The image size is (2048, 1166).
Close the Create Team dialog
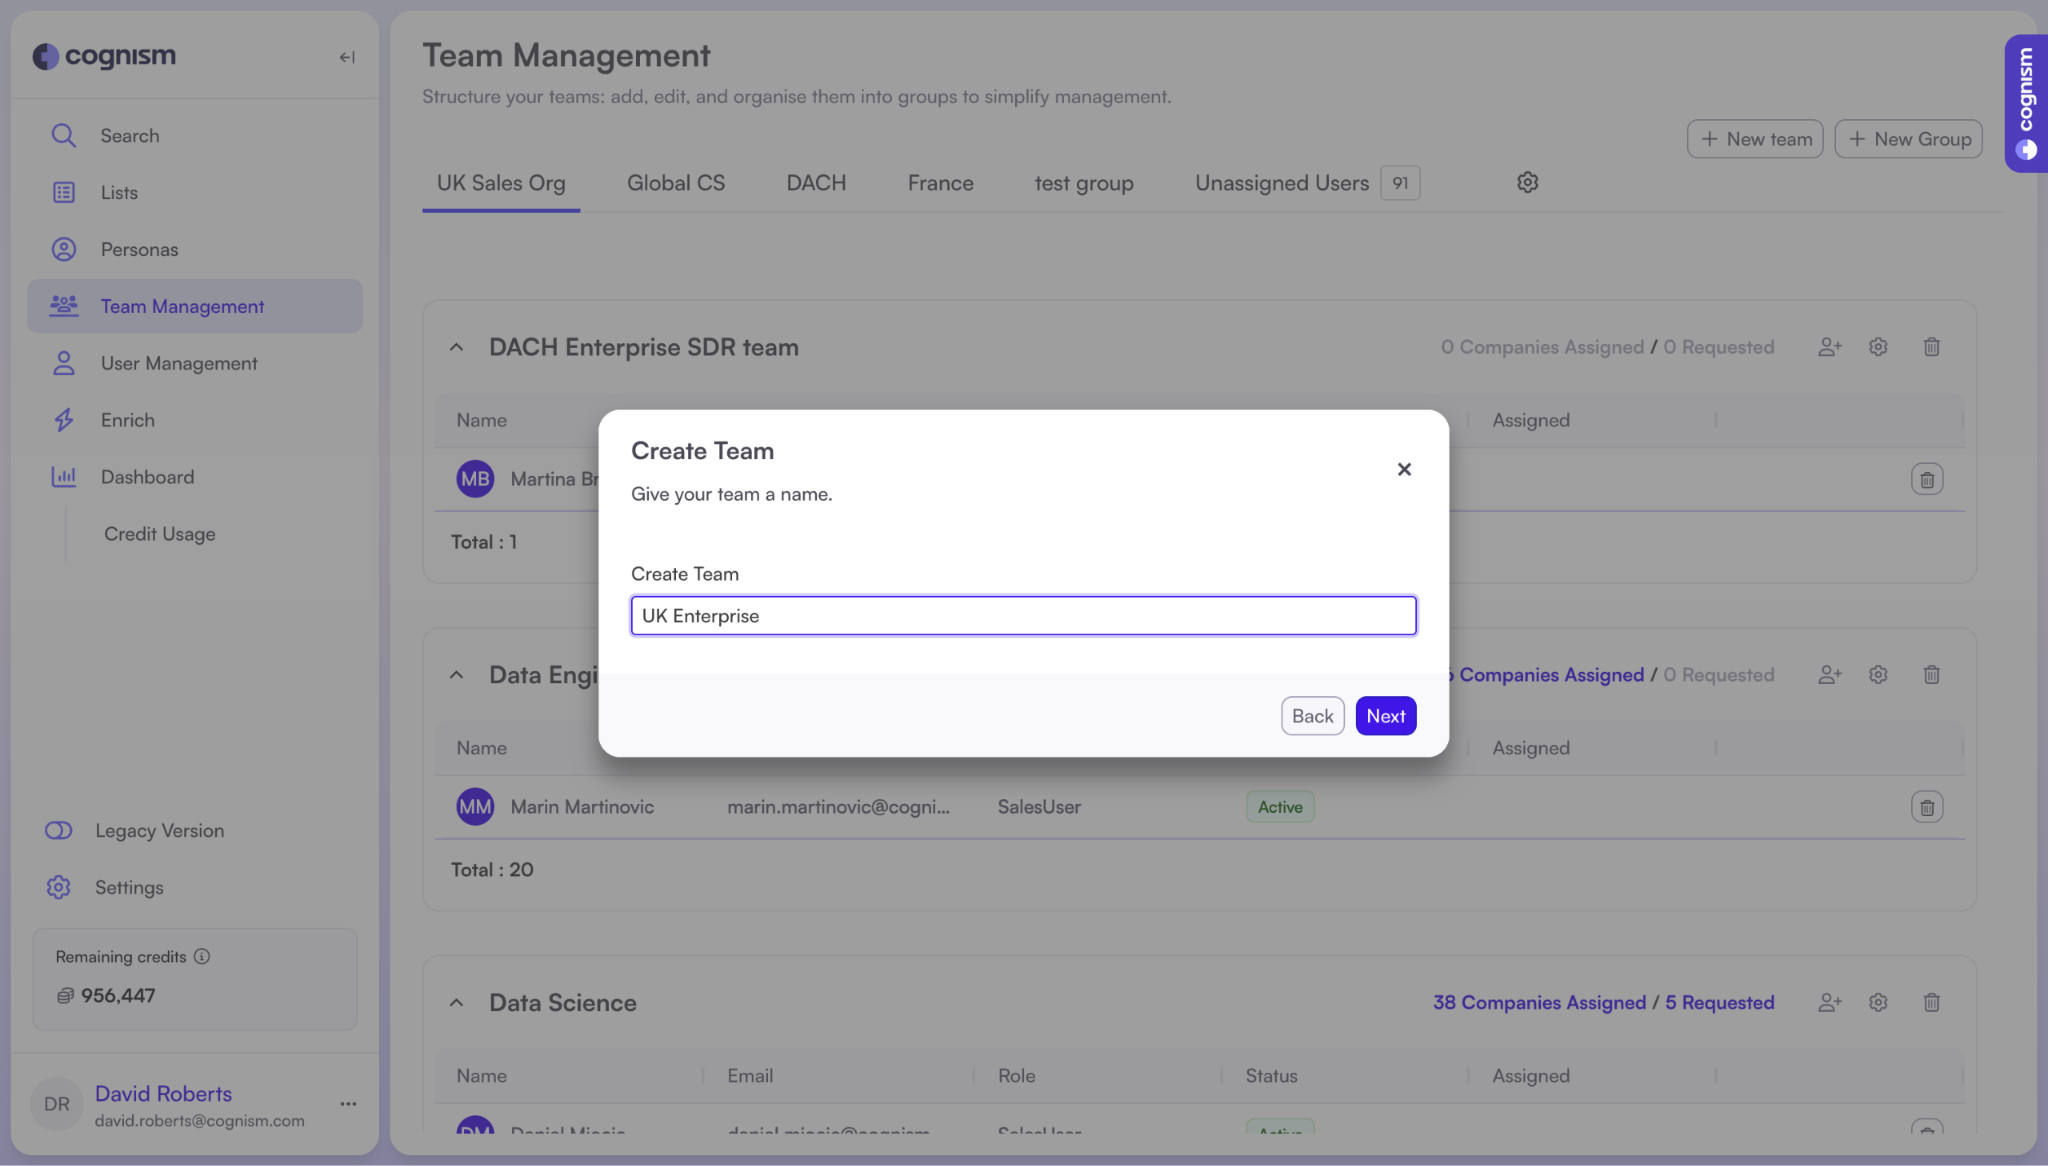(x=1404, y=469)
